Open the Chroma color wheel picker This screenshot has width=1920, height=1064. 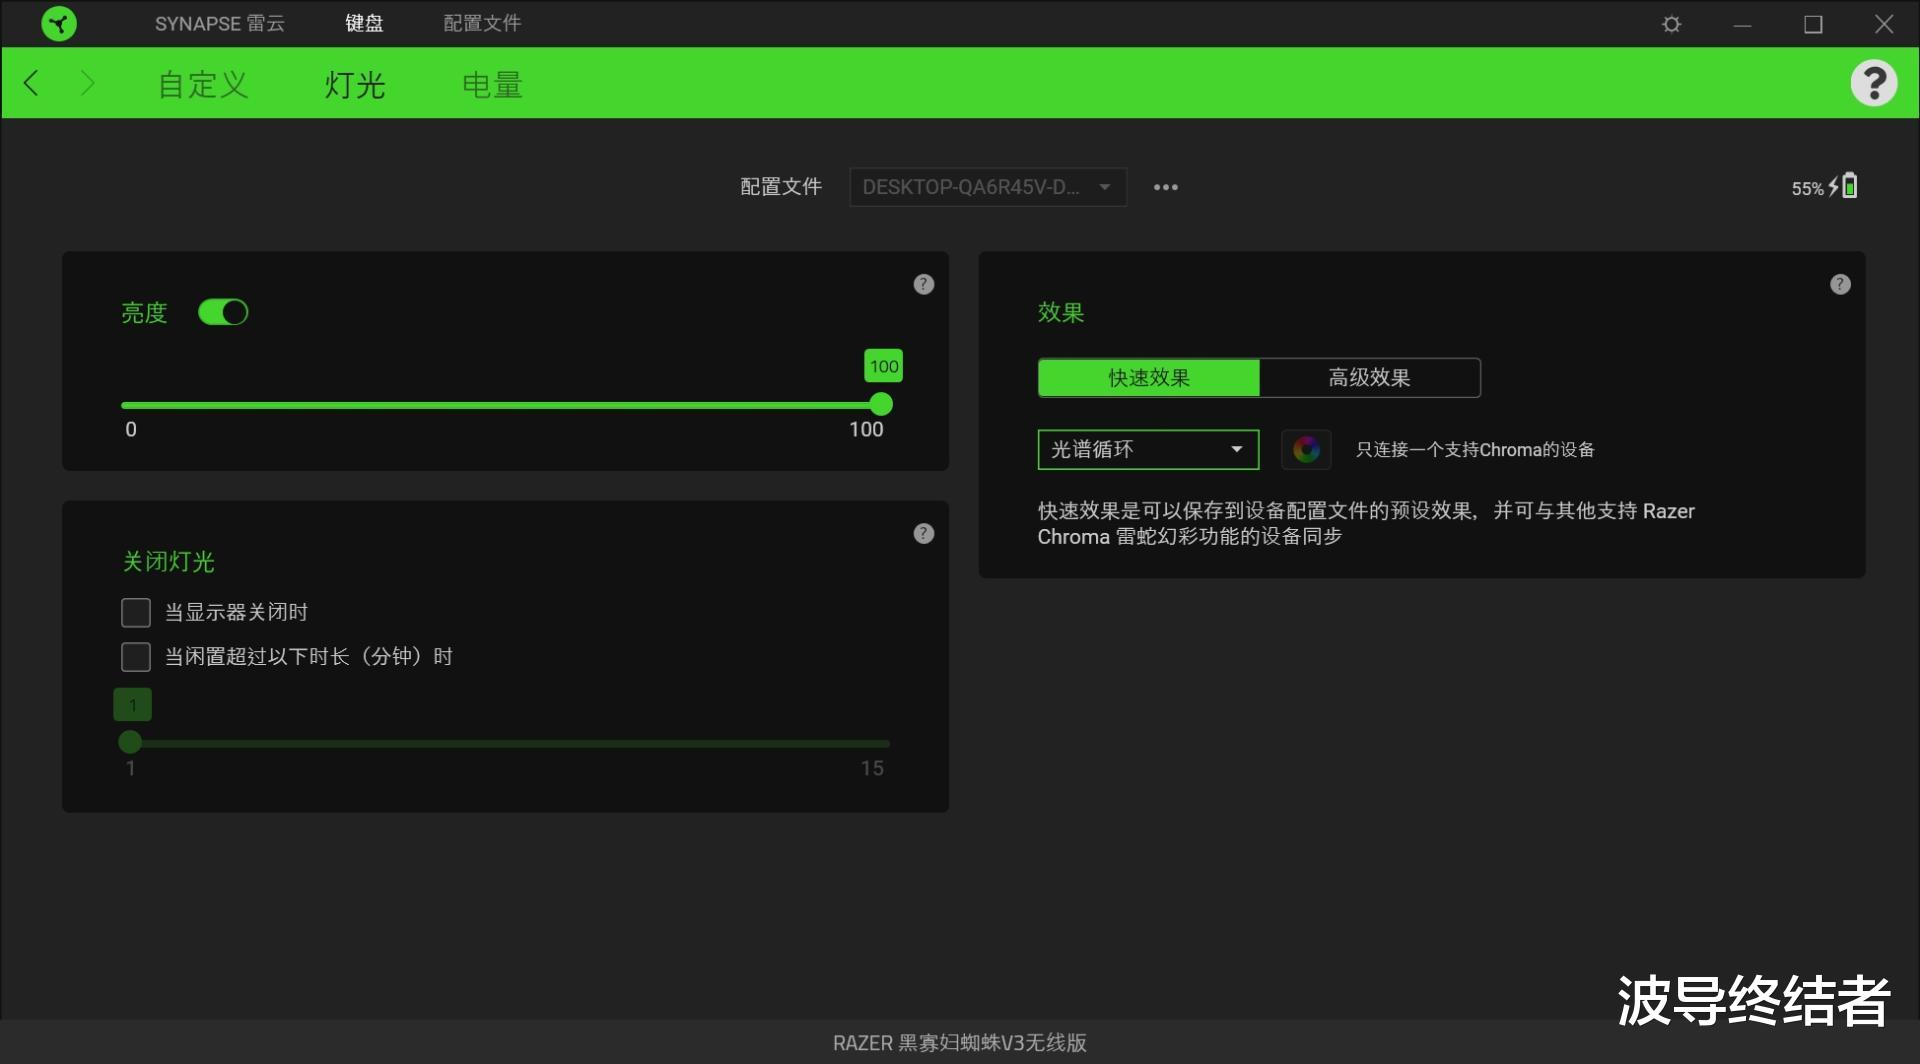tap(1306, 450)
